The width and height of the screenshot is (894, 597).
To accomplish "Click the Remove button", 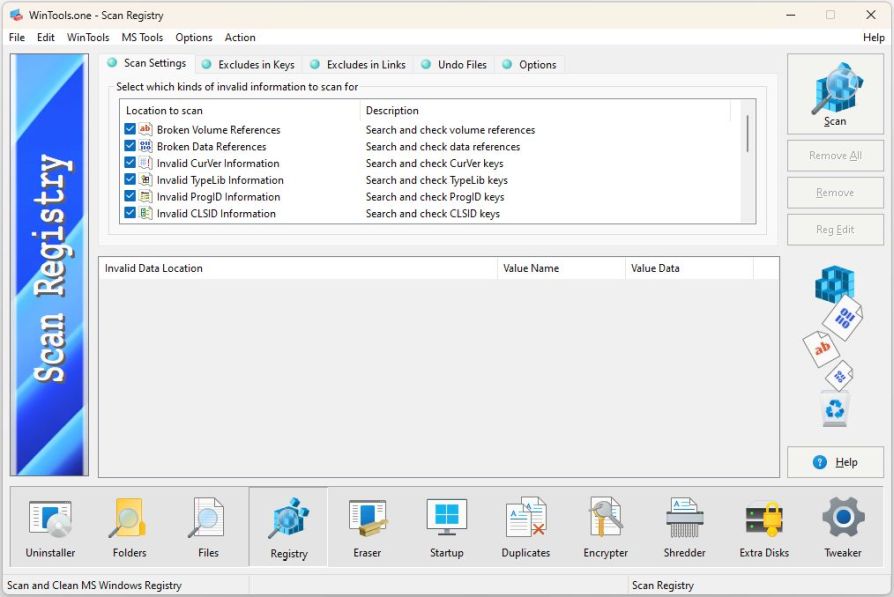I will [835, 192].
